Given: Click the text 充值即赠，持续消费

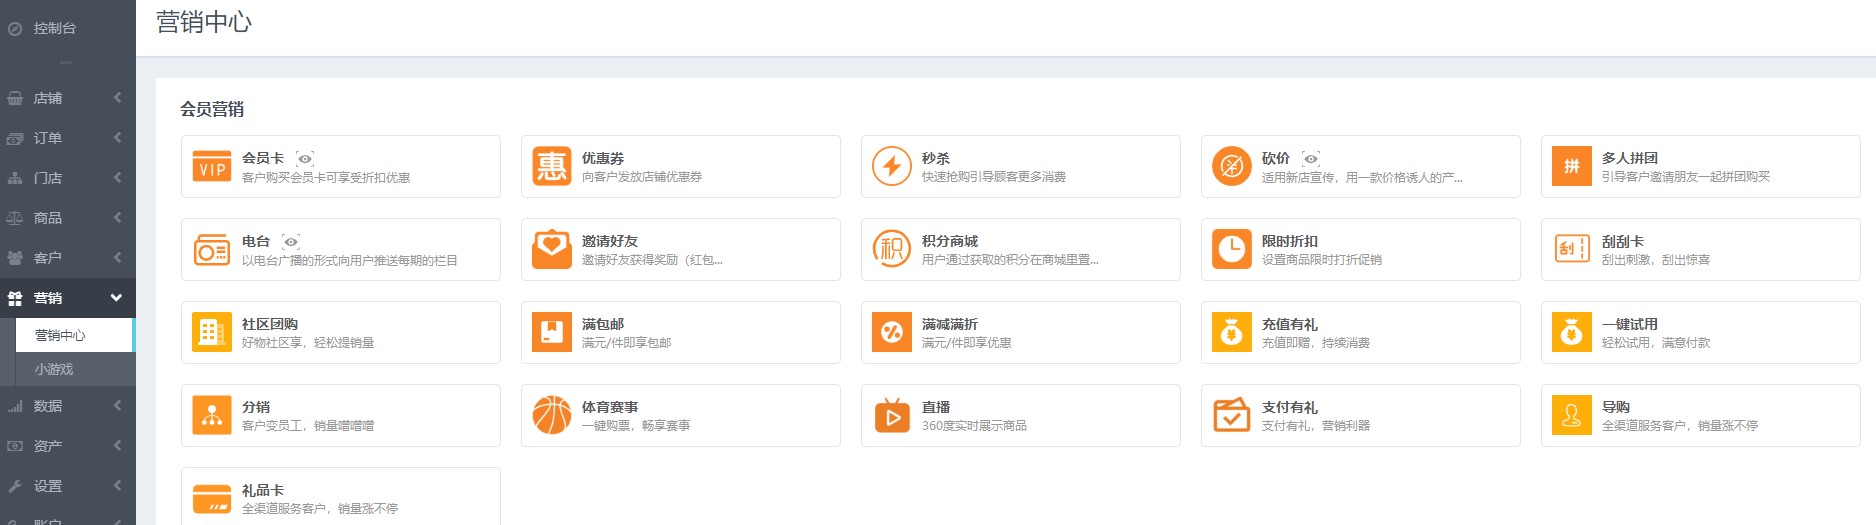Looking at the screenshot, I should [x=1316, y=342].
